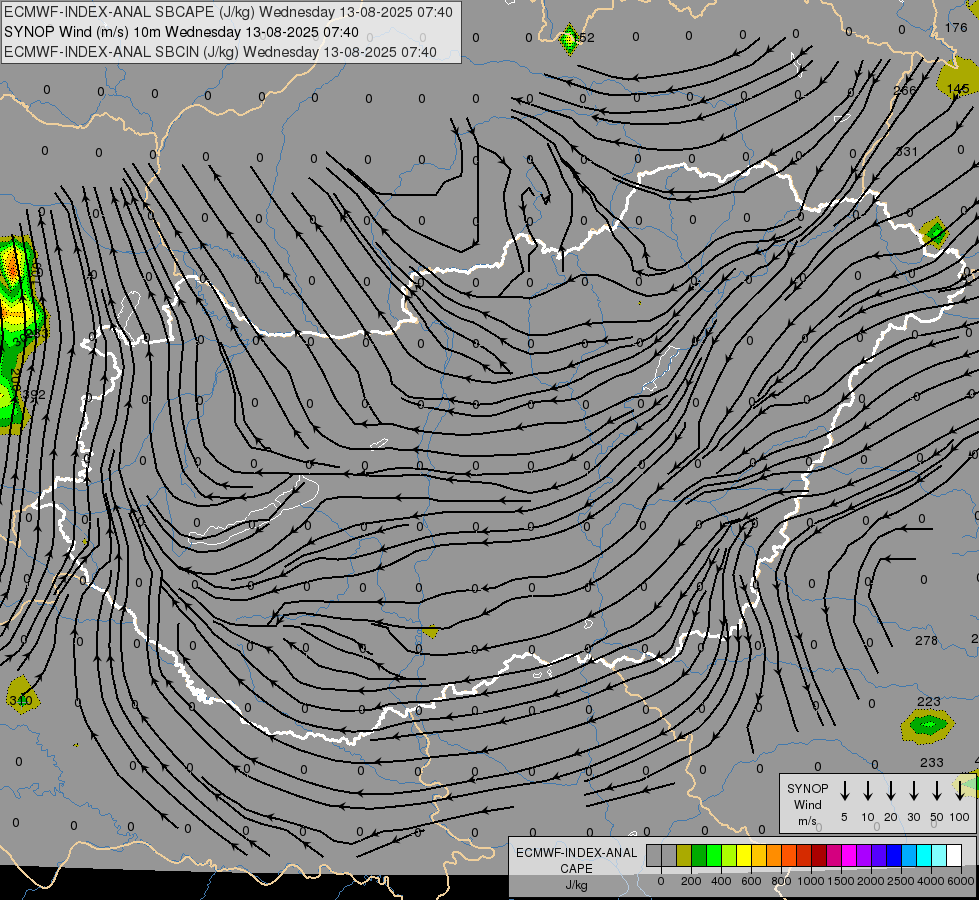The image size is (979, 900).
Task: Click the 4000 tick label in CAPE legend
Action: pyautogui.click(x=931, y=881)
